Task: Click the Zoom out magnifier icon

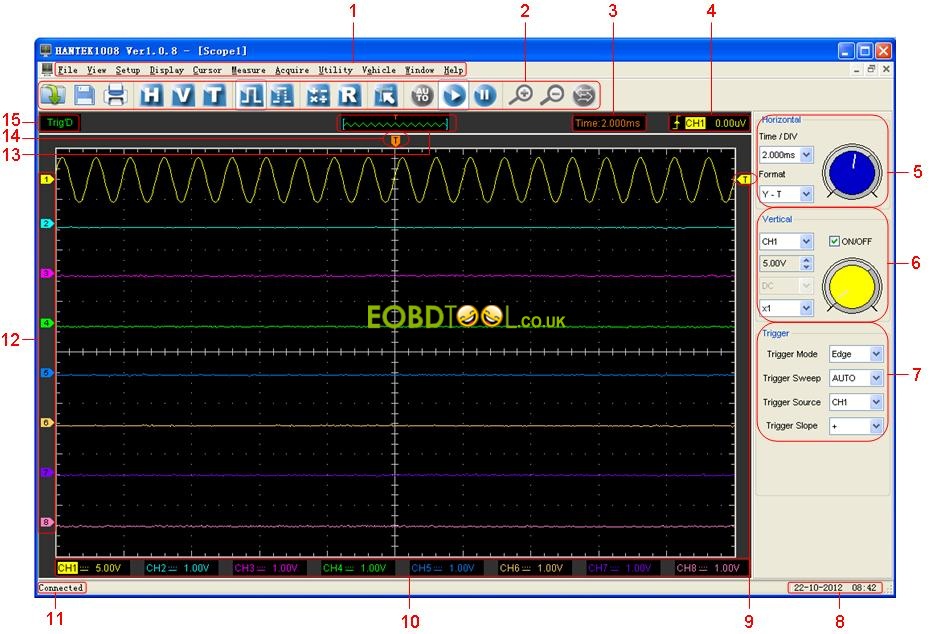Action: 552,95
